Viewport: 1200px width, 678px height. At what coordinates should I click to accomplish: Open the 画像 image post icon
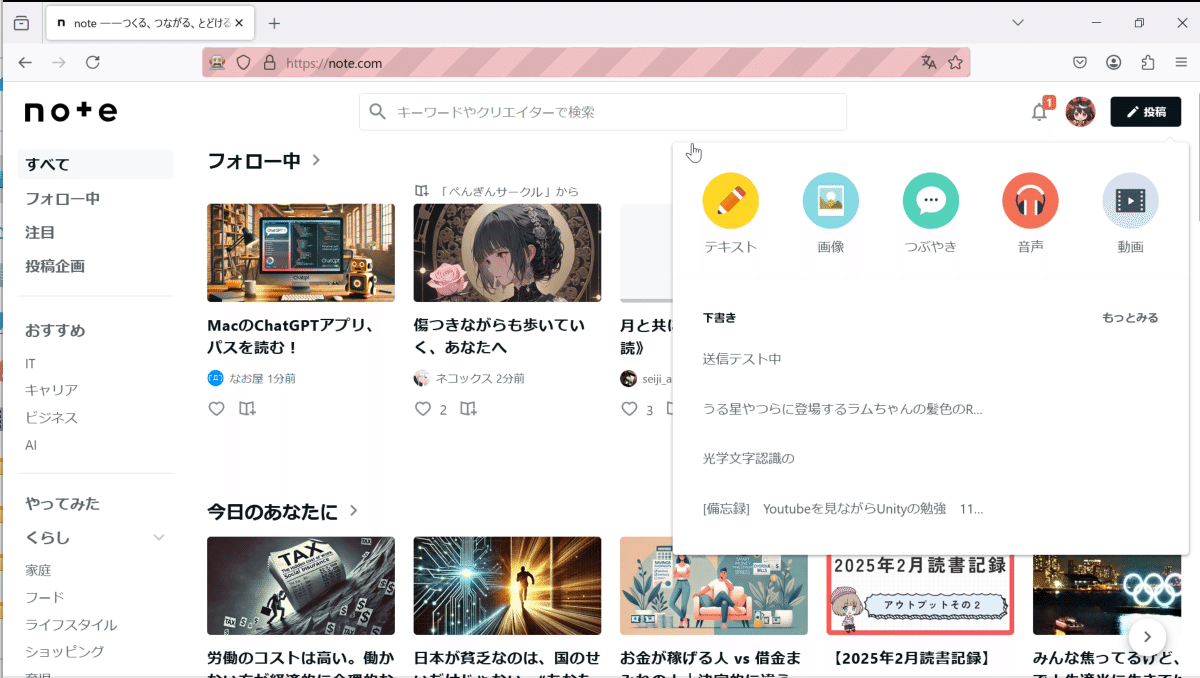pos(830,200)
